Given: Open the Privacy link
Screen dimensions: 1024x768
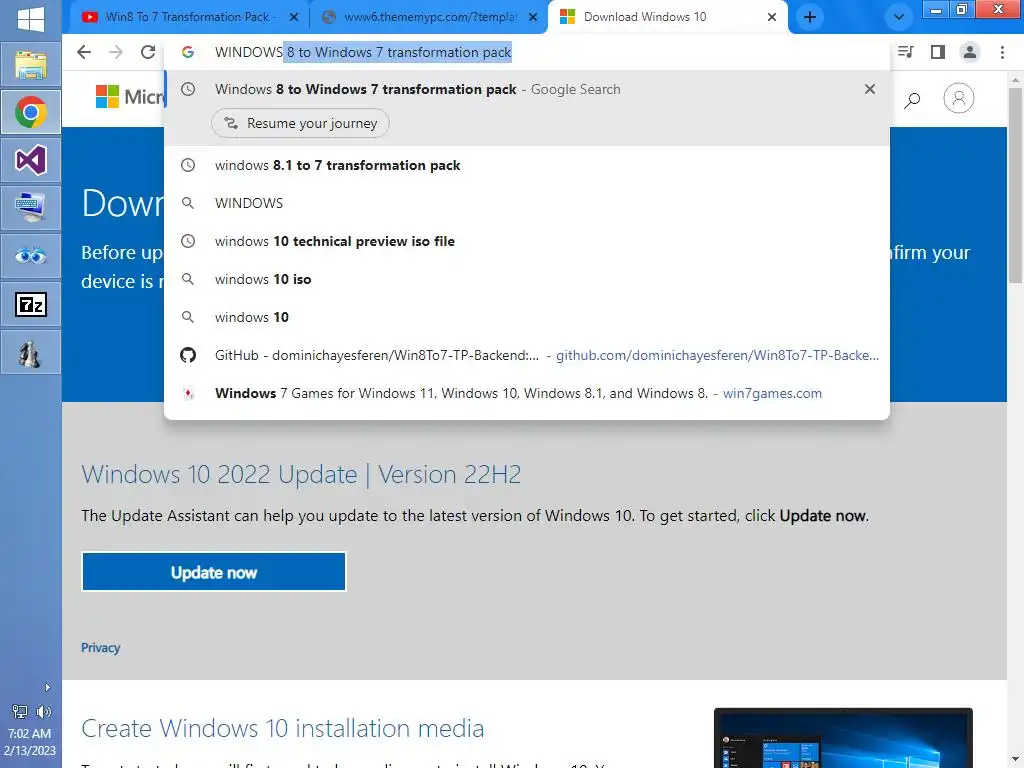Looking at the screenshot, I should 101,648.
